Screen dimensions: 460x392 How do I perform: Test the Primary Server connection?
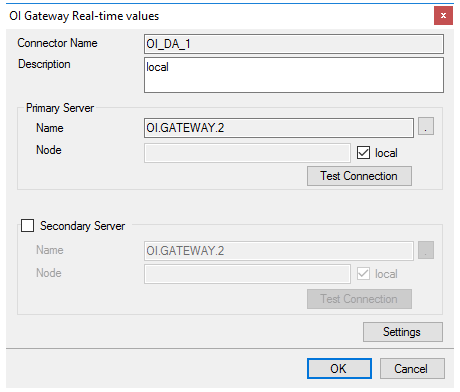click(x=359, y=176)
